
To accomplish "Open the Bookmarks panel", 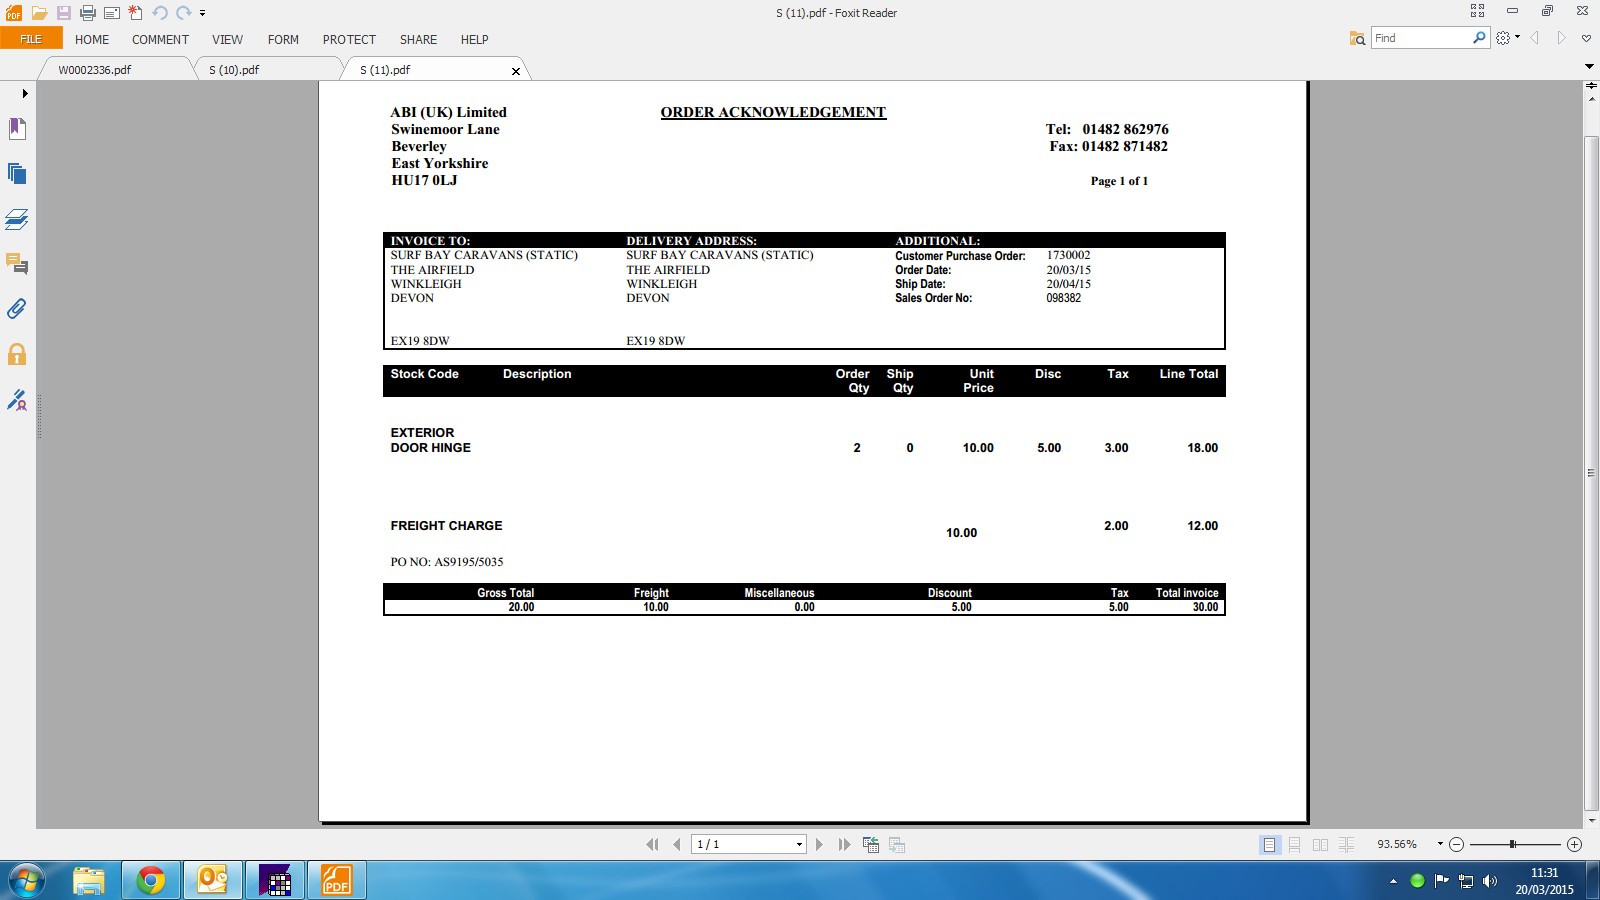I will (17, 128).
